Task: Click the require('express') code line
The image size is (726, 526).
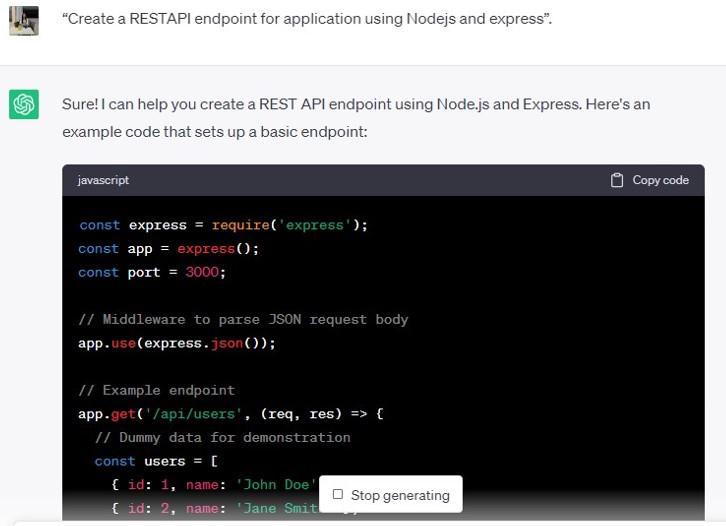Action: (223, 225)
